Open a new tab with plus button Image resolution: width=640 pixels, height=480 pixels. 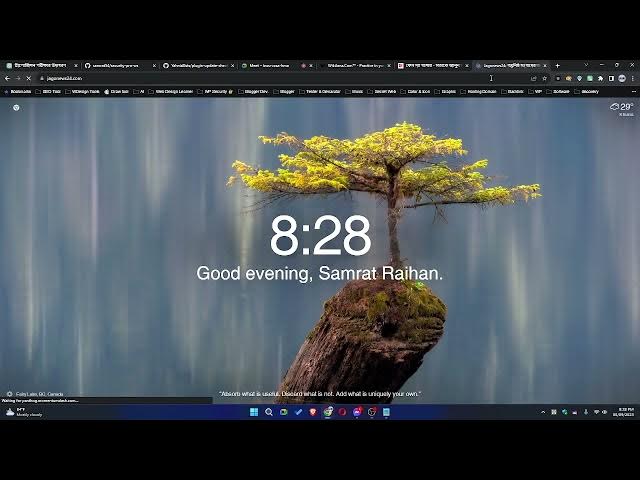558,65
